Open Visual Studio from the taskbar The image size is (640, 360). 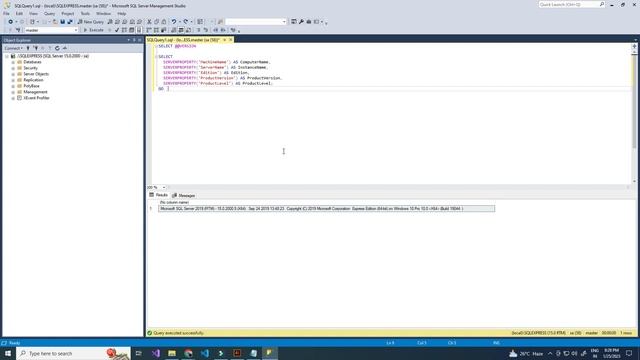(156, 353)
